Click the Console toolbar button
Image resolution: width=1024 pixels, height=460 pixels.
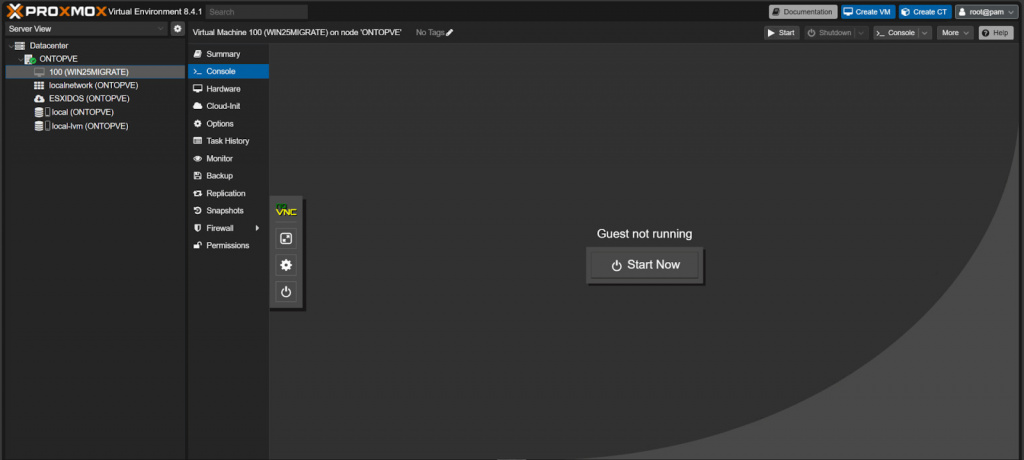coord(896,33)
